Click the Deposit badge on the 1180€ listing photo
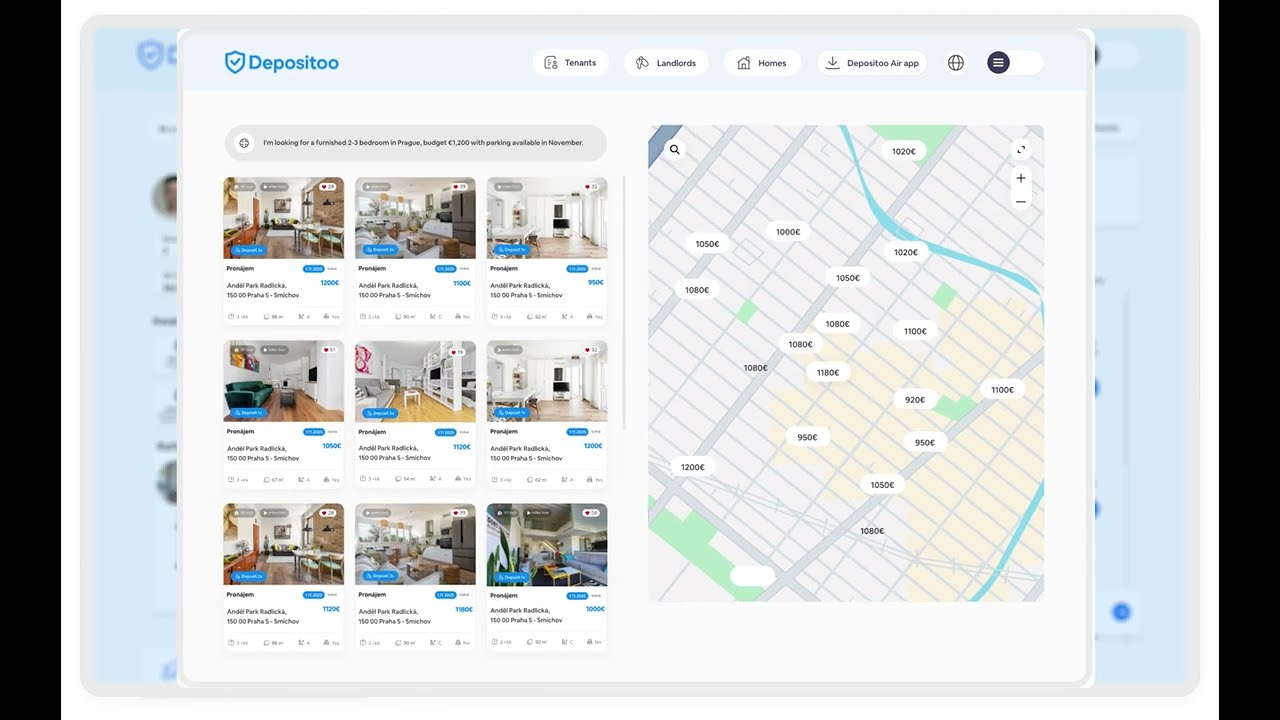 (380, 576)
